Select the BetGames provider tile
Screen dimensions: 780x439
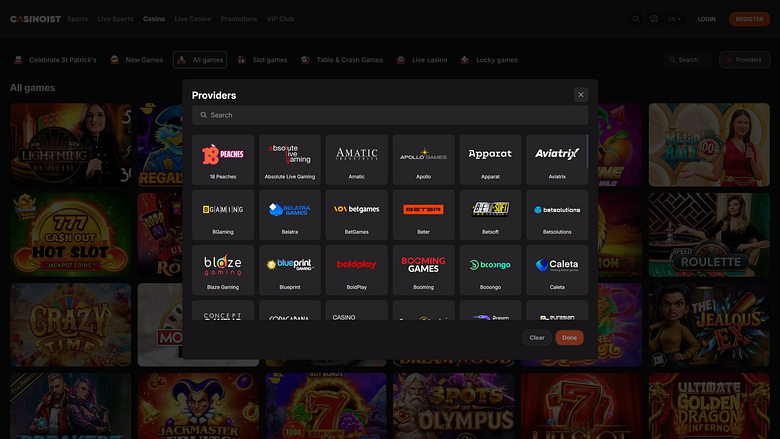[357, 215]
